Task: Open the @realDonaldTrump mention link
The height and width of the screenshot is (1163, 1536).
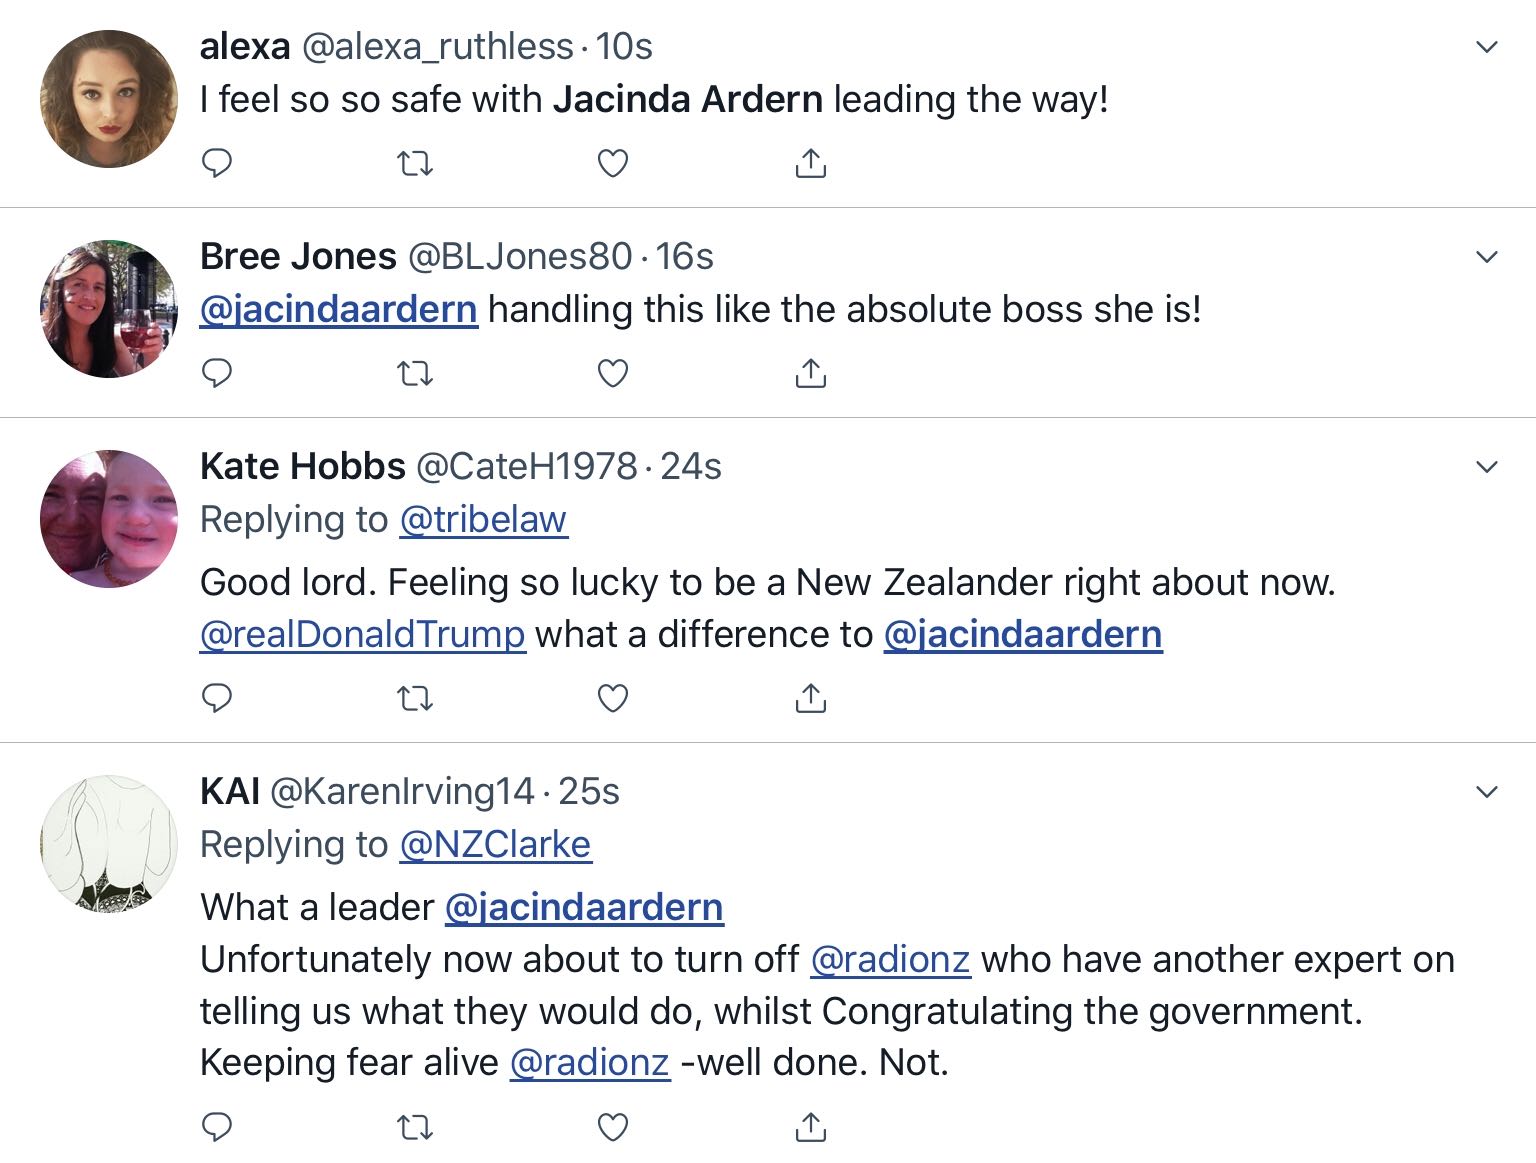Action: (362, 634)
